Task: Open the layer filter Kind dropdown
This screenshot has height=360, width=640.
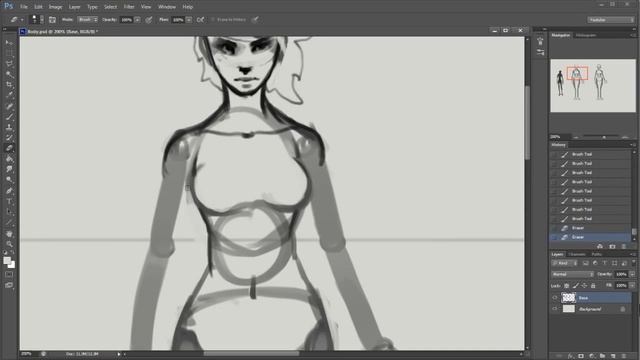Action: pos(564,263)
